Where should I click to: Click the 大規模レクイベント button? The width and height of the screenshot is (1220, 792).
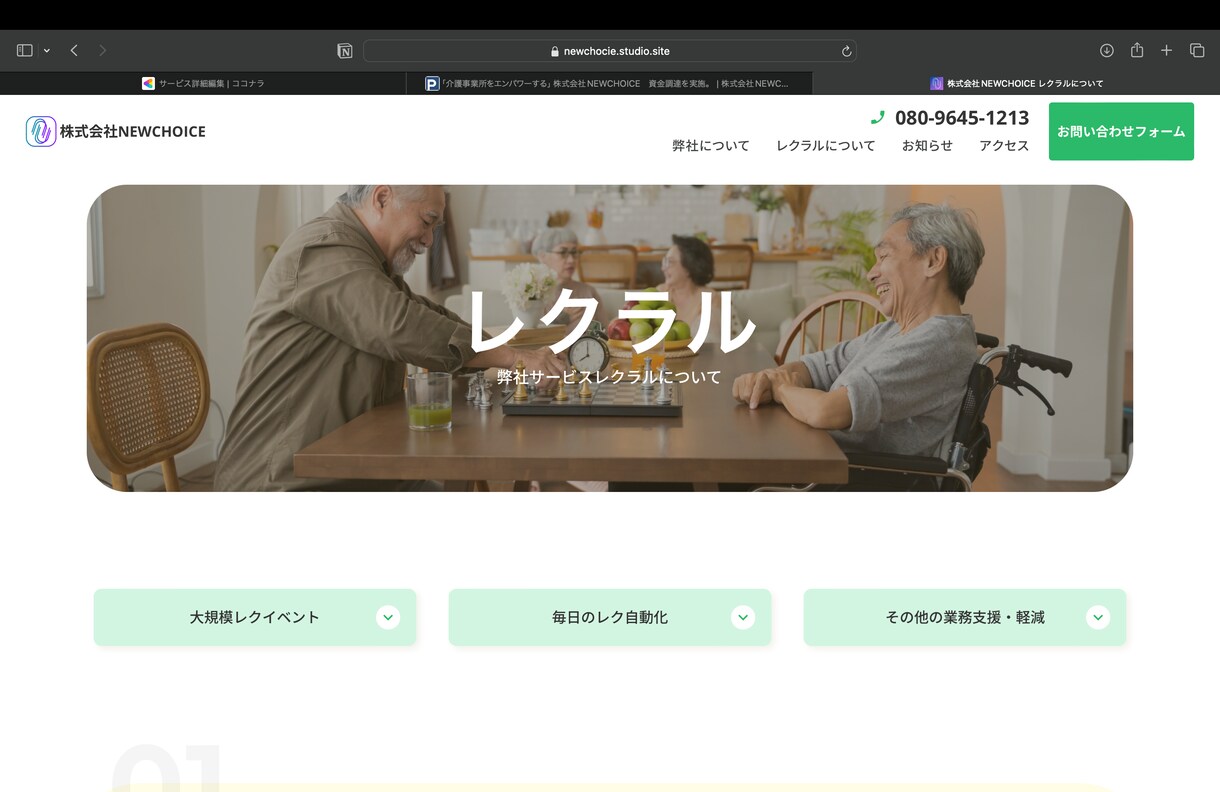[255, 617]
